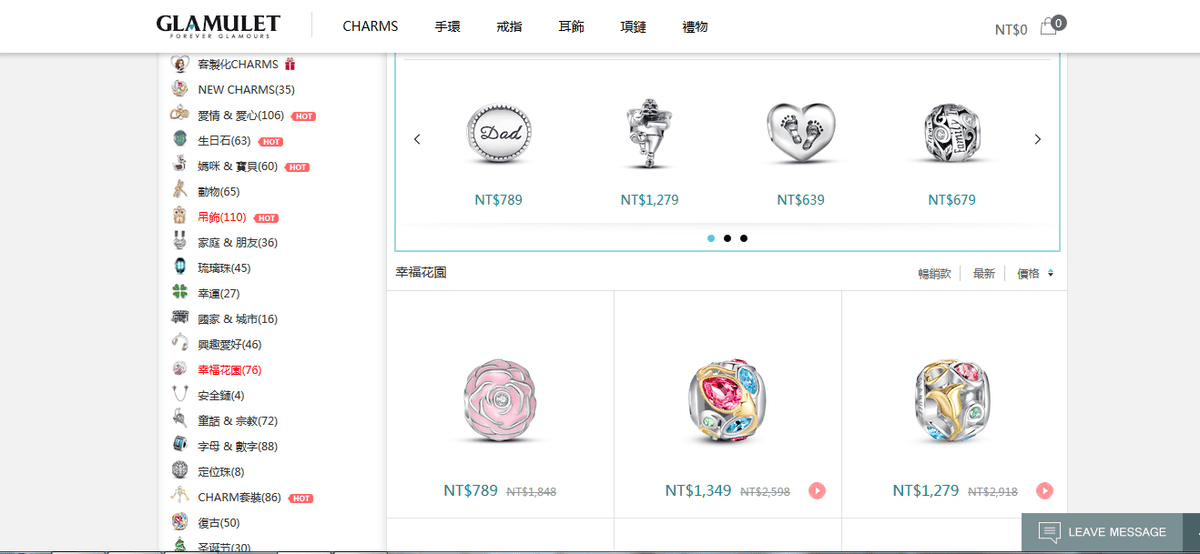Select the first carousel page dot

point(711,238)
